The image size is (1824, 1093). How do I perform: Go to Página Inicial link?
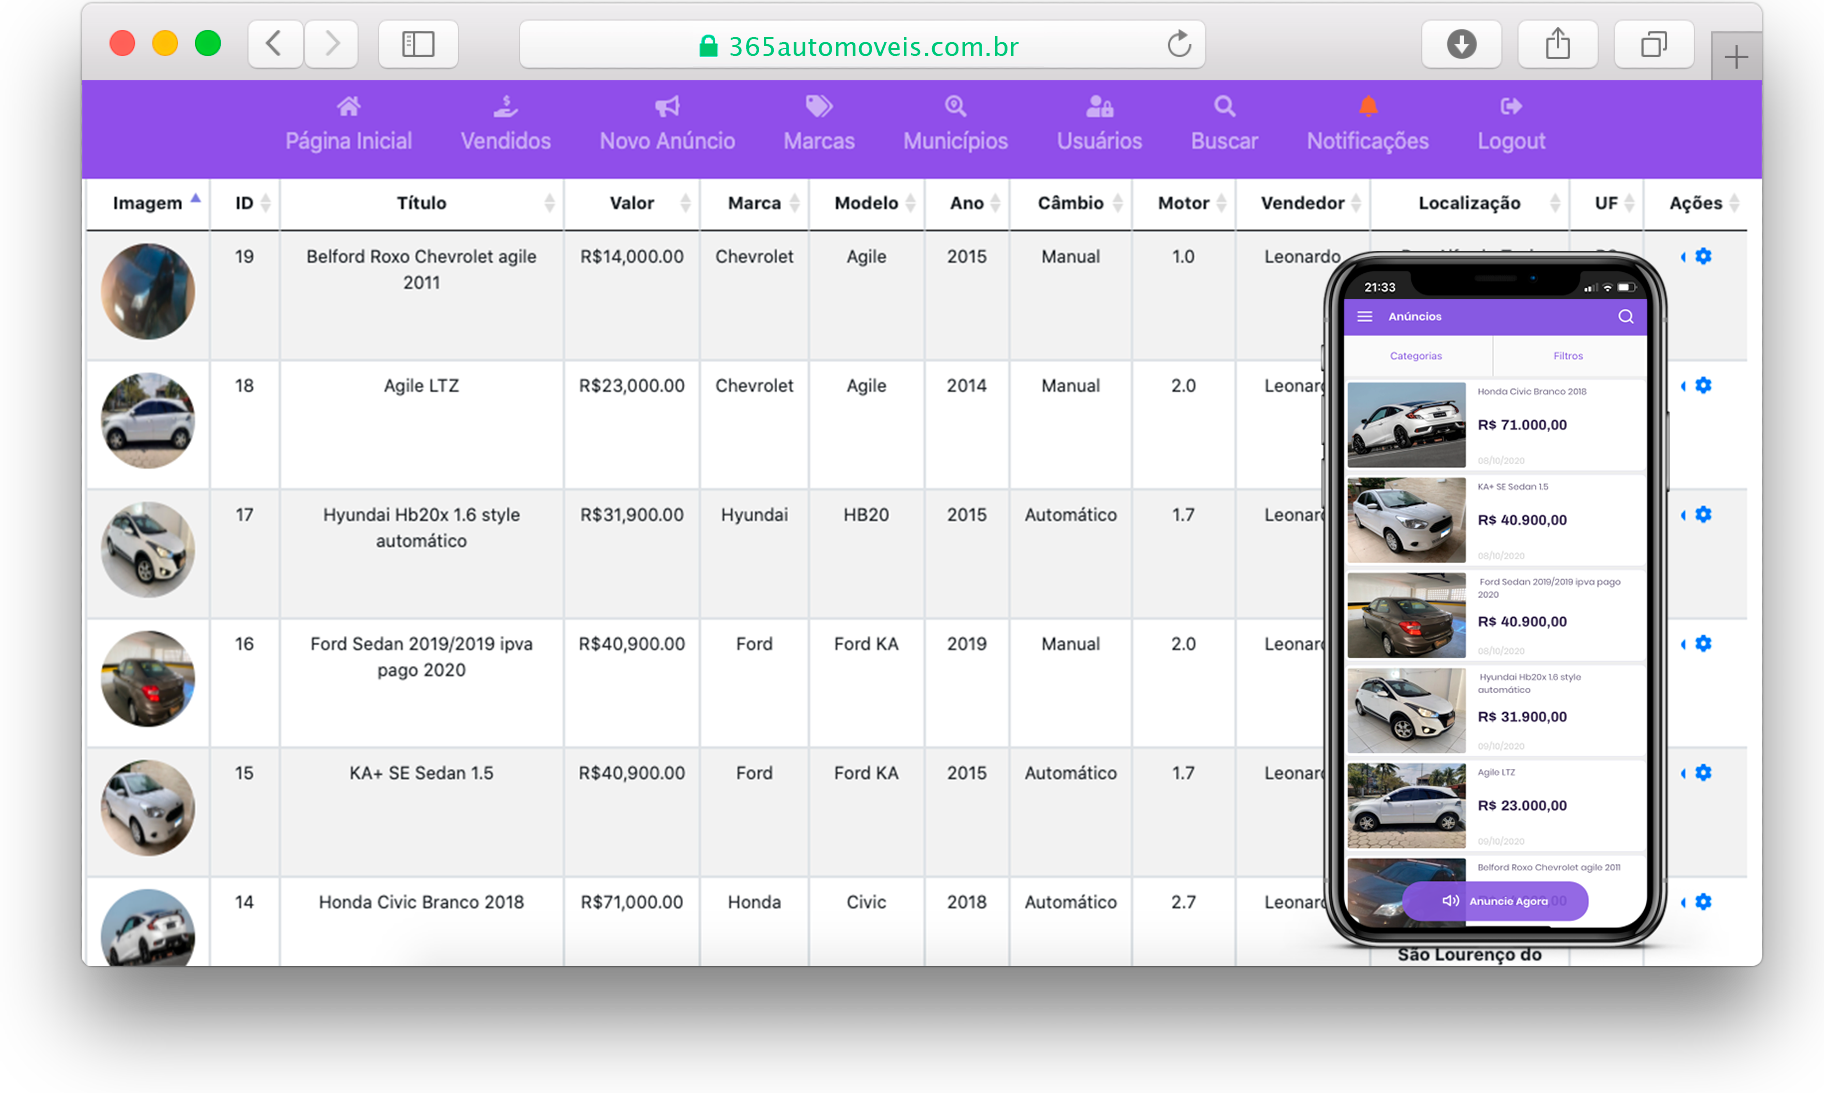click(x=348, y=141)
